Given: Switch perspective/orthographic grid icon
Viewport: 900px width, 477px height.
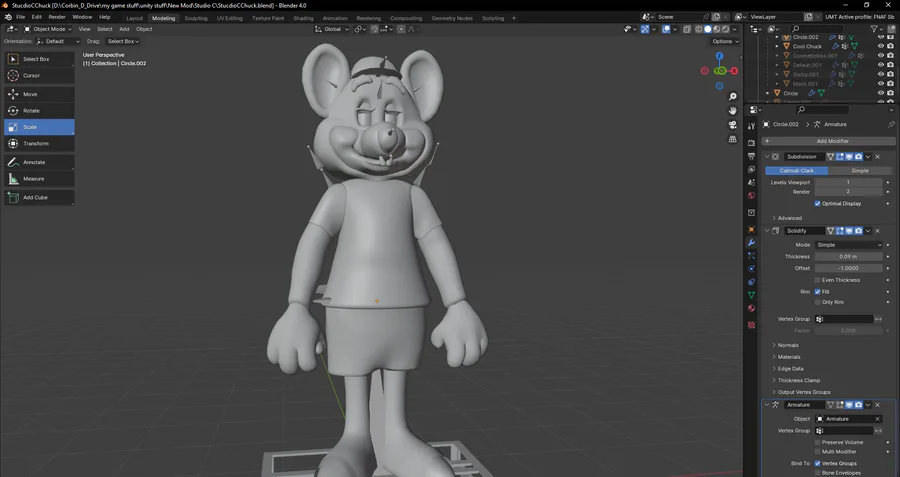Looking at the screenshot, I should coord(732,139).
